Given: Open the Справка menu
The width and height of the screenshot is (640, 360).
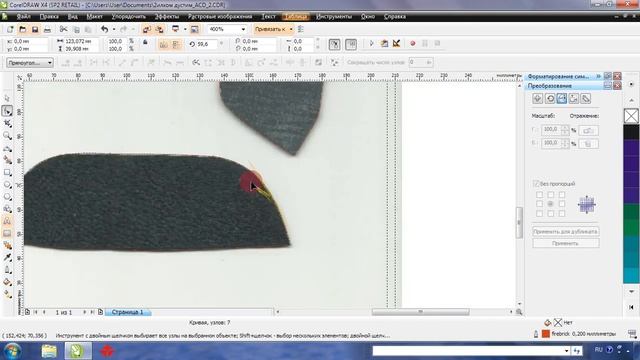Looking at the screenshot, I should [395, 16].
